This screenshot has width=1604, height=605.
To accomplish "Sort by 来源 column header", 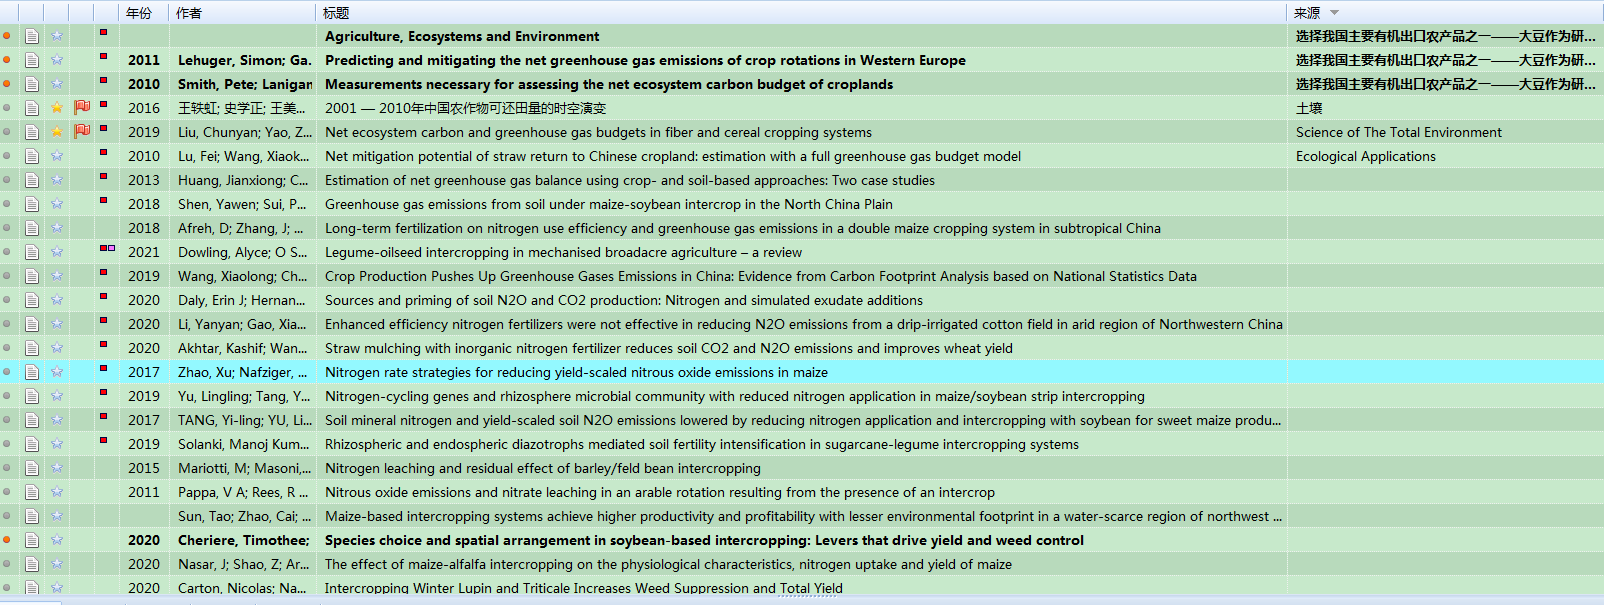I will pos(1307,13).
